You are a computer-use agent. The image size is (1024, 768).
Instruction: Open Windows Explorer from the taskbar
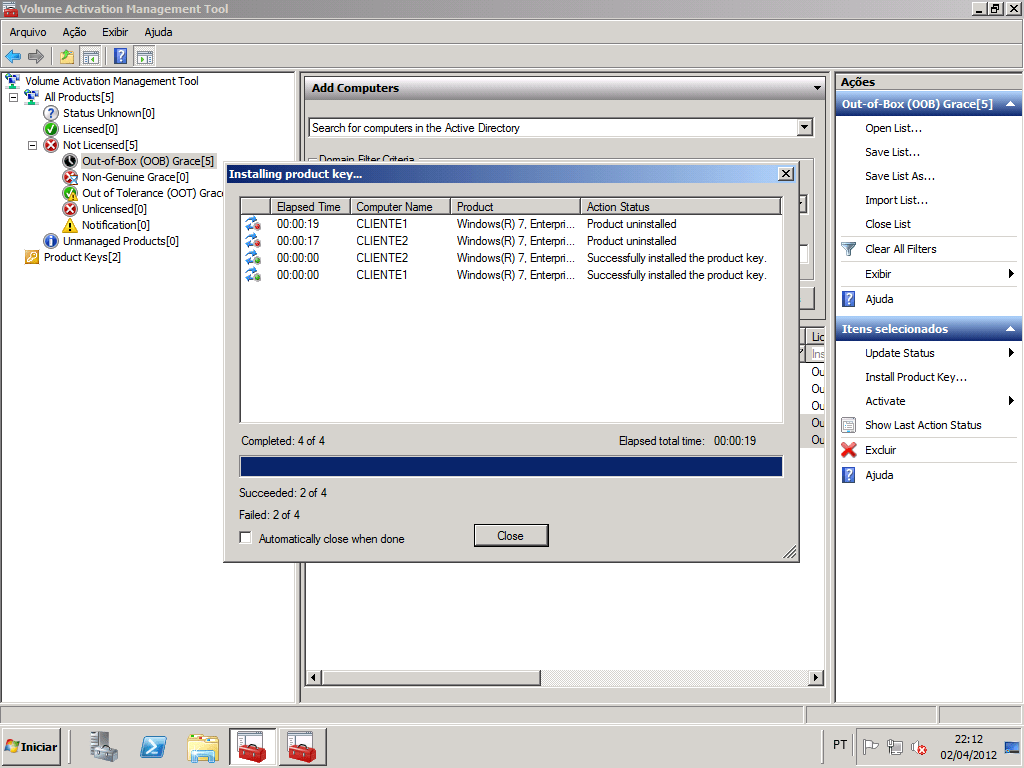tap(203, 747)
